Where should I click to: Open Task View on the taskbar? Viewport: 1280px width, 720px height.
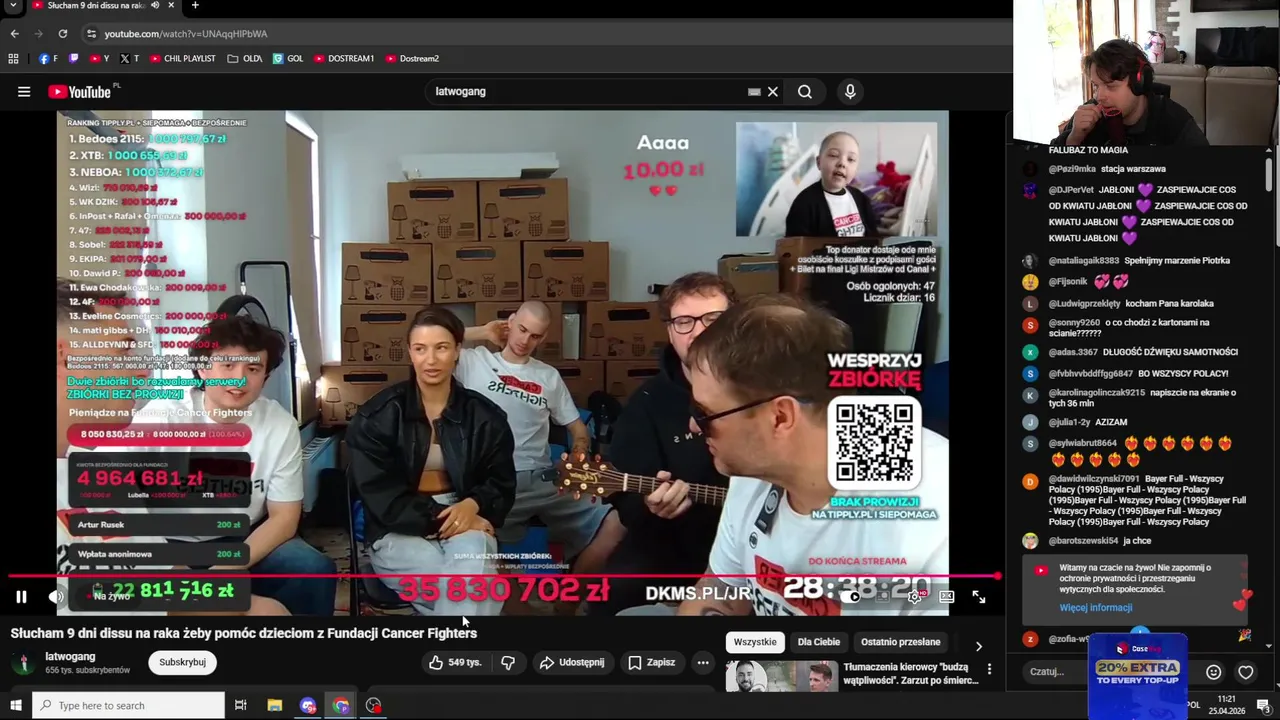click(x=240, y=706)
